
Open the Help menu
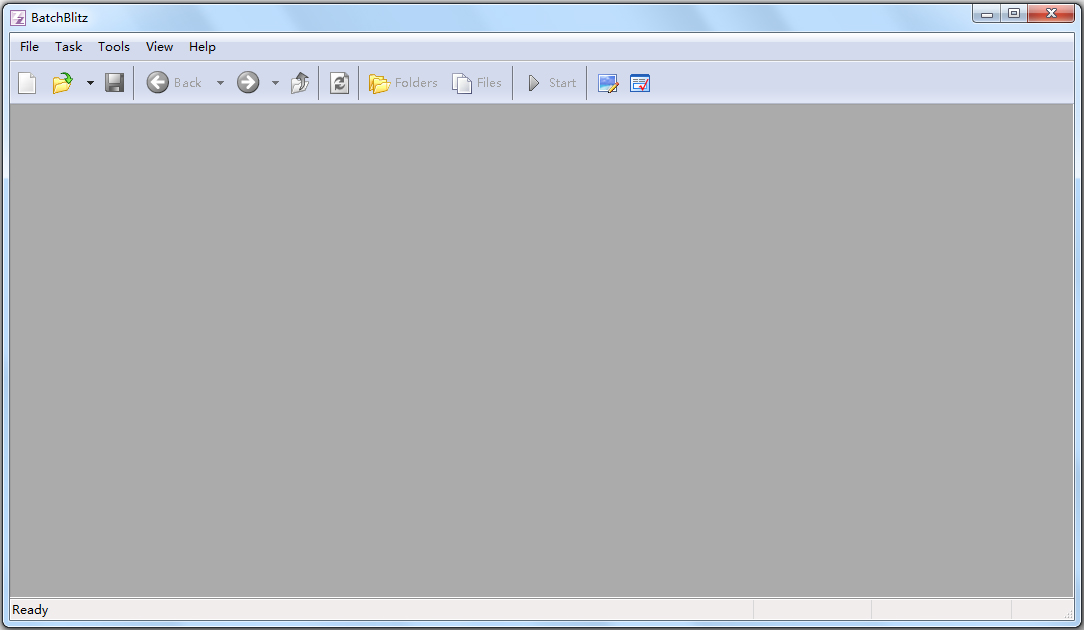pos(202,46)
